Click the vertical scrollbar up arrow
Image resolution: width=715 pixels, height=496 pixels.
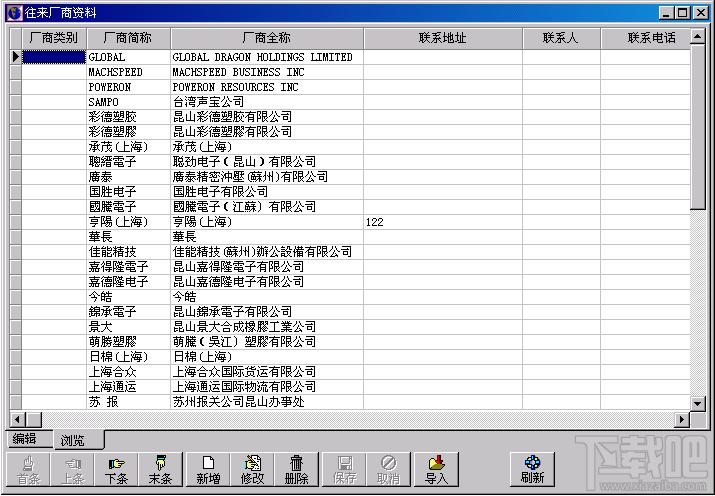click(698, 36)
